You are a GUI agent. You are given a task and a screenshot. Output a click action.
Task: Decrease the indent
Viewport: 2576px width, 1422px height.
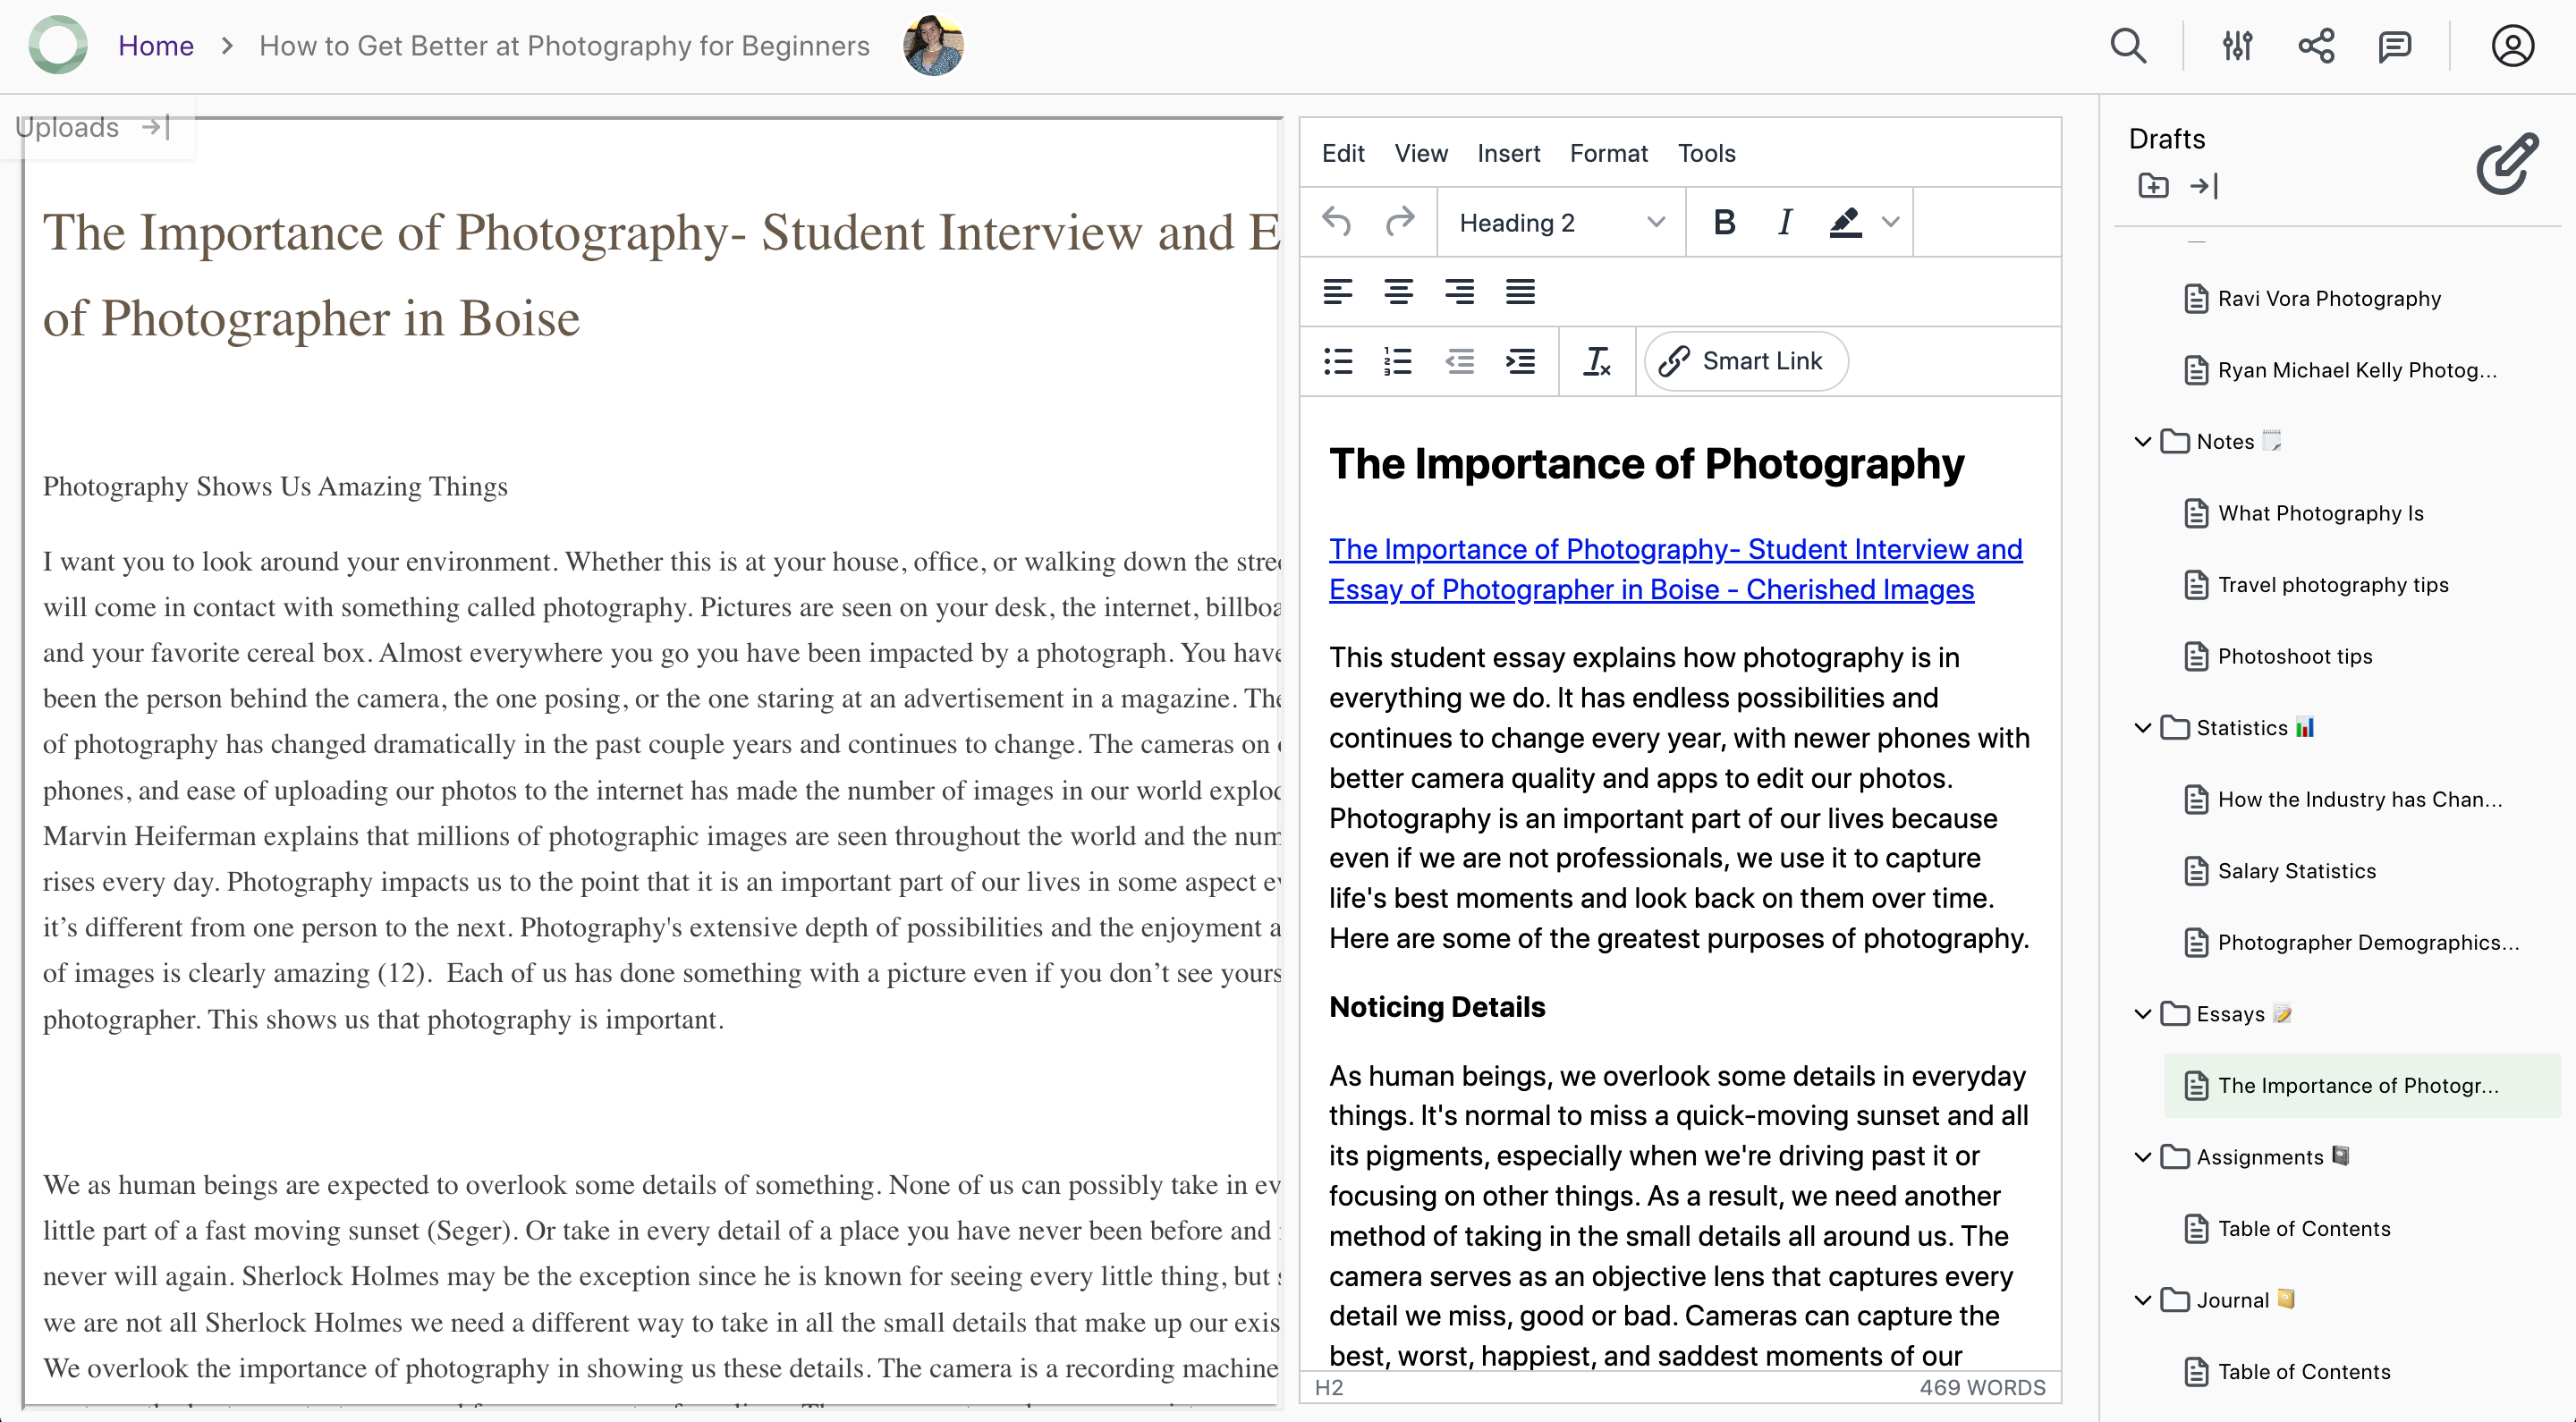tap(1460, 361)
